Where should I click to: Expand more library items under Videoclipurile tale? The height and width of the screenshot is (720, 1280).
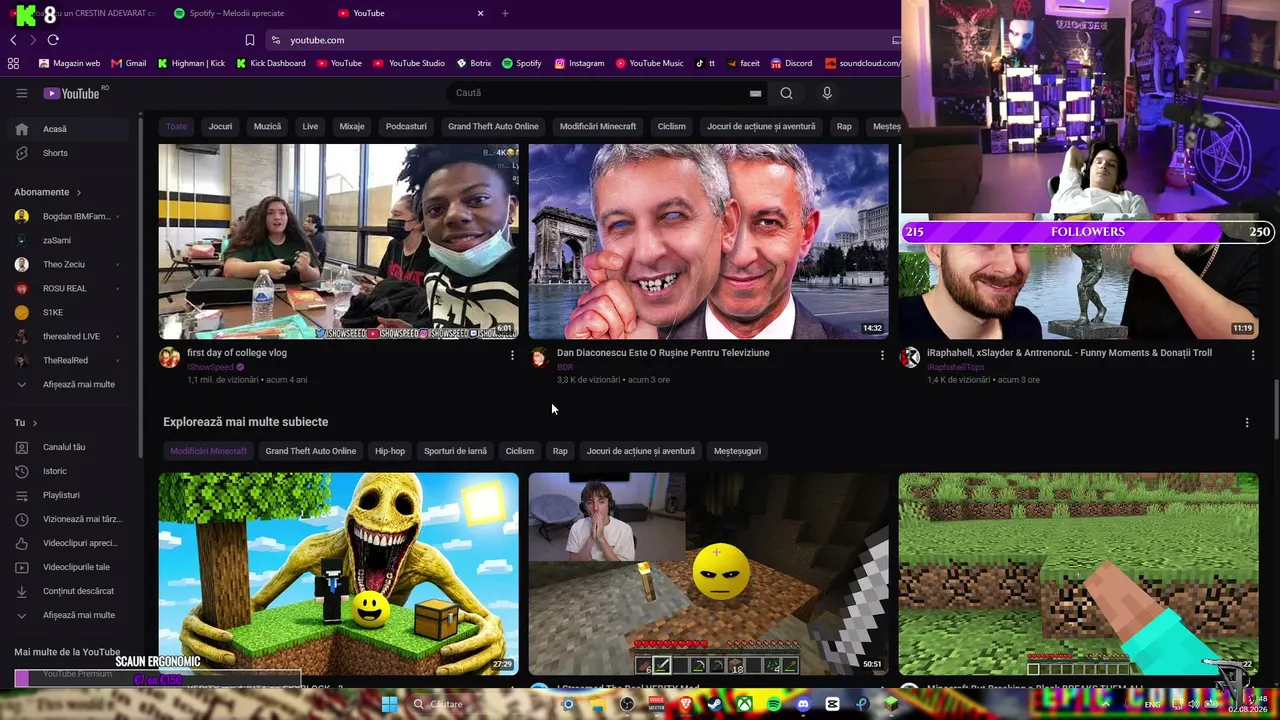[70, 615]
